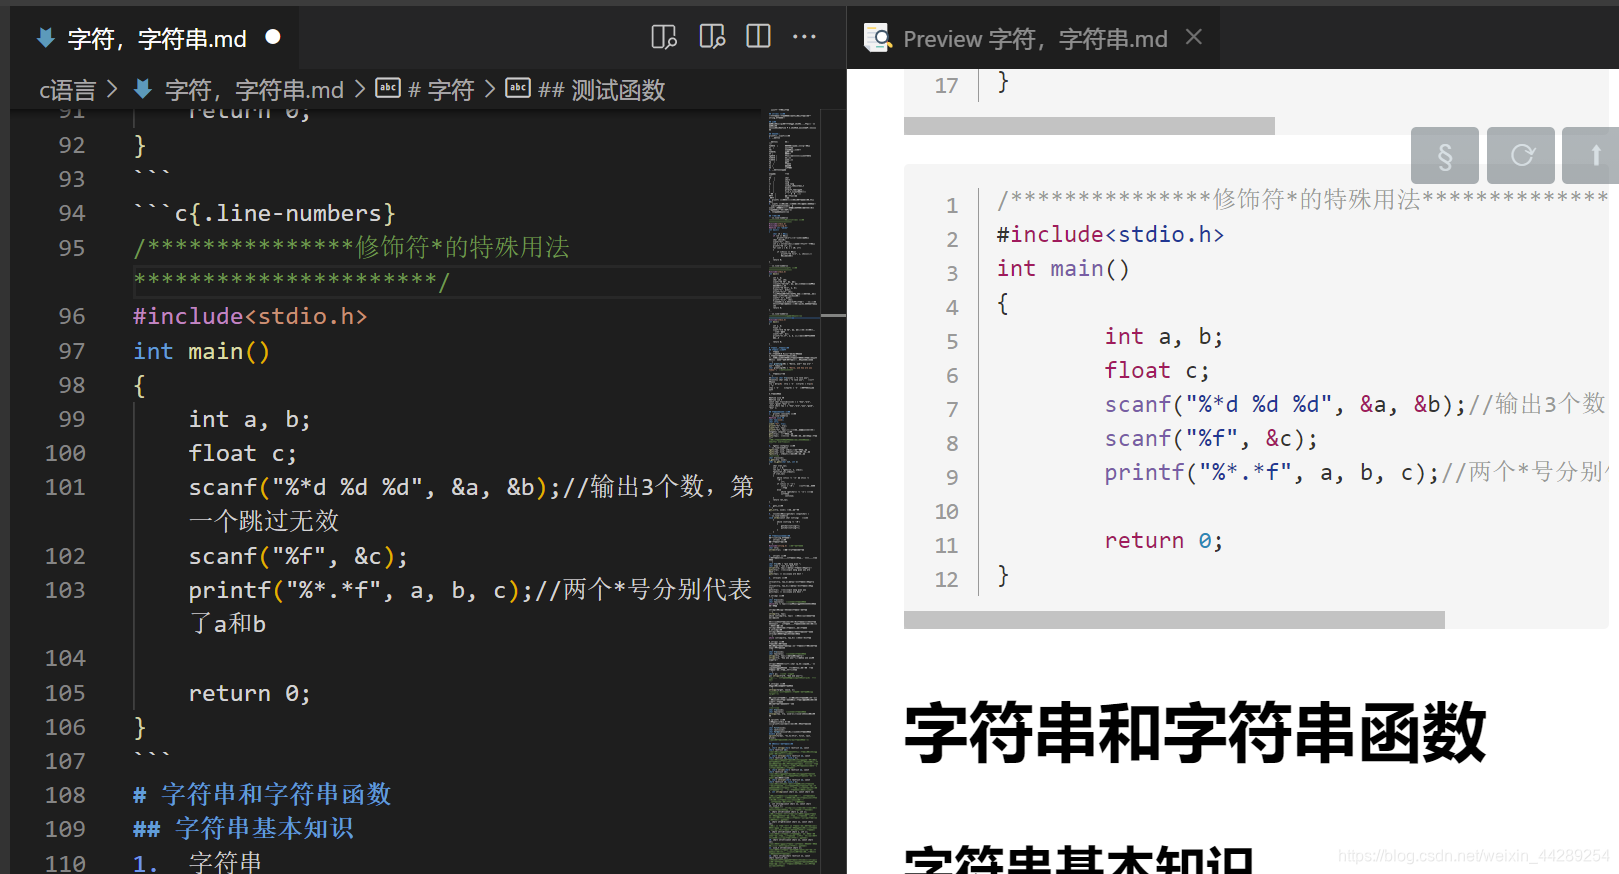
Task: Click 'return 0;' on editor line 105
Action: tap(250, 693)
